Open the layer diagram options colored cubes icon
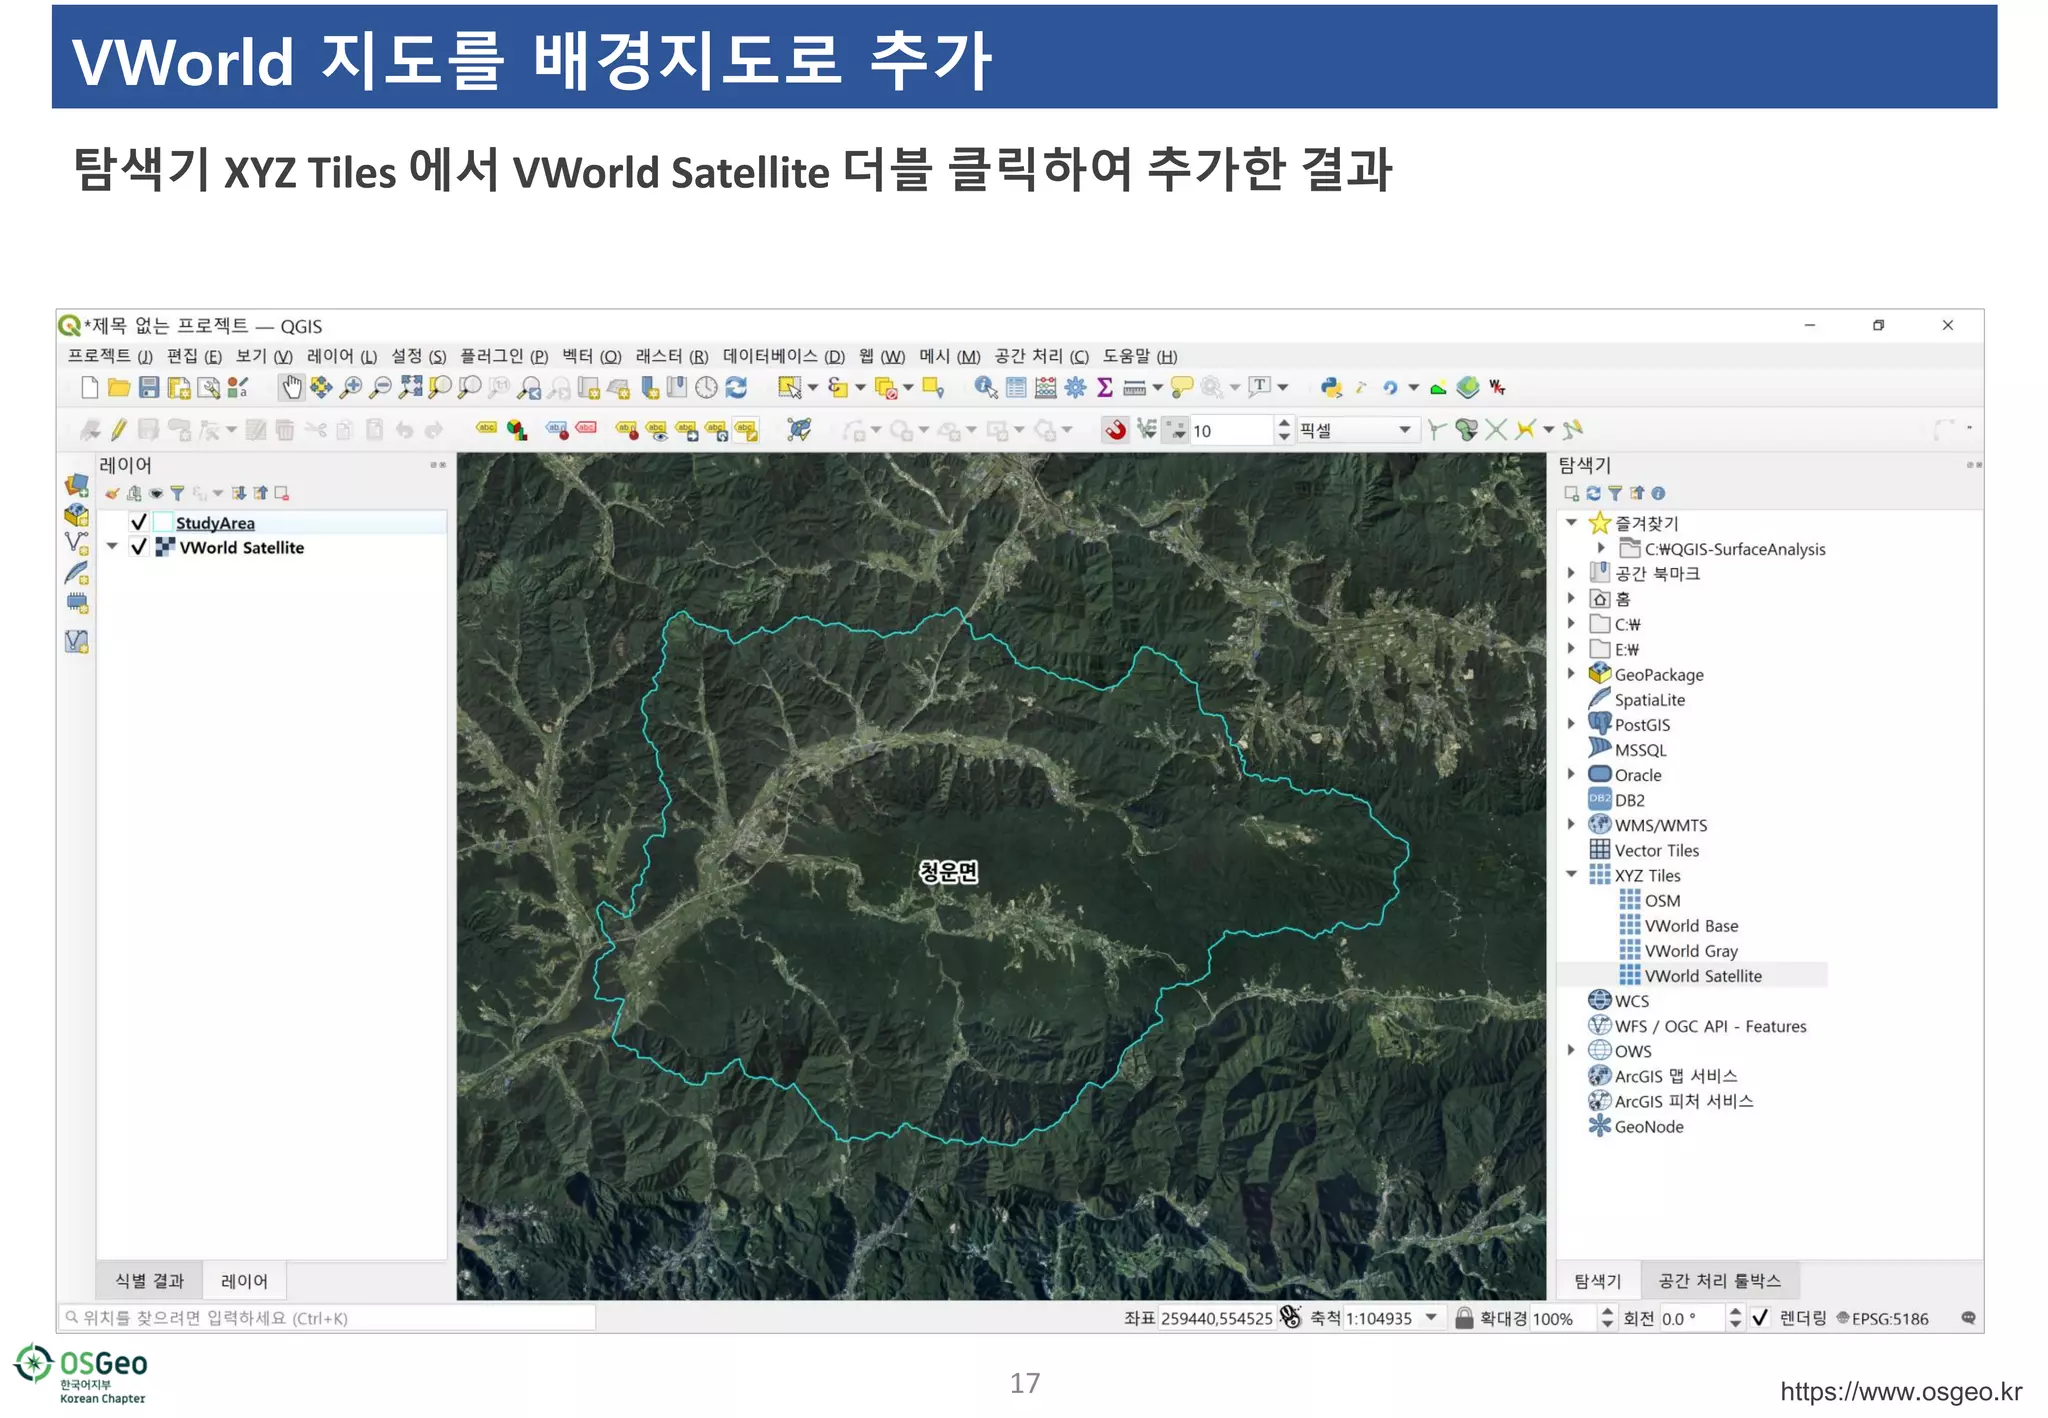2048x1418 pixels. (516, 430)
